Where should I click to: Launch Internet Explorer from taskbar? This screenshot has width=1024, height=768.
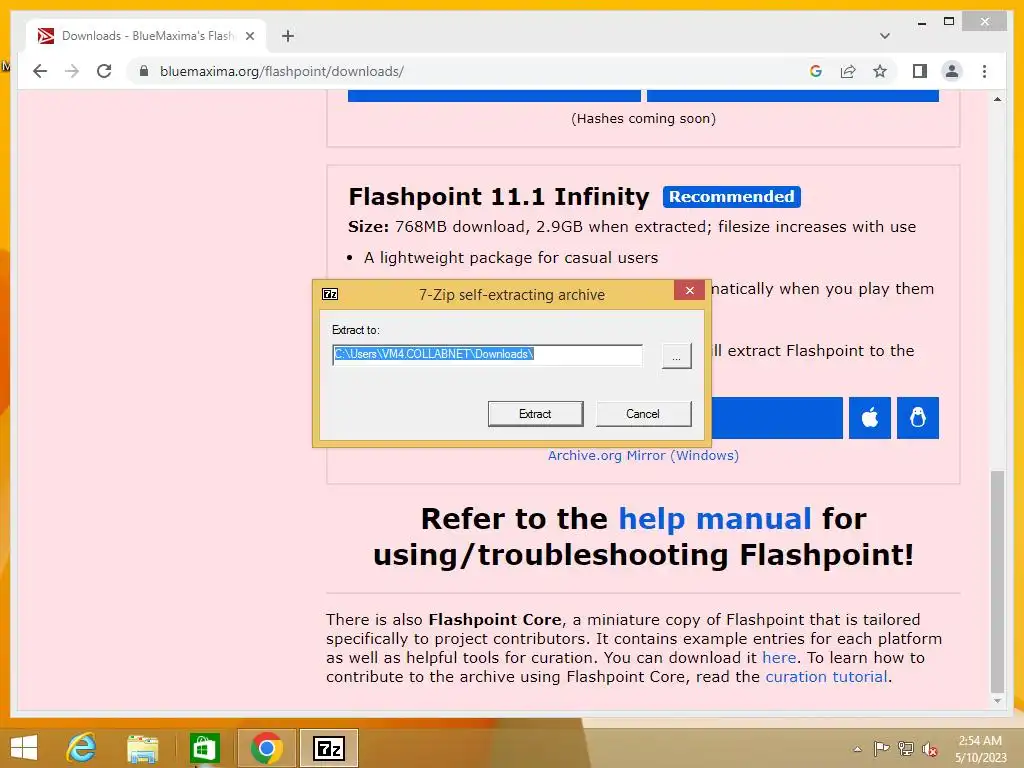pyautogui.click(x=81, y=748)
